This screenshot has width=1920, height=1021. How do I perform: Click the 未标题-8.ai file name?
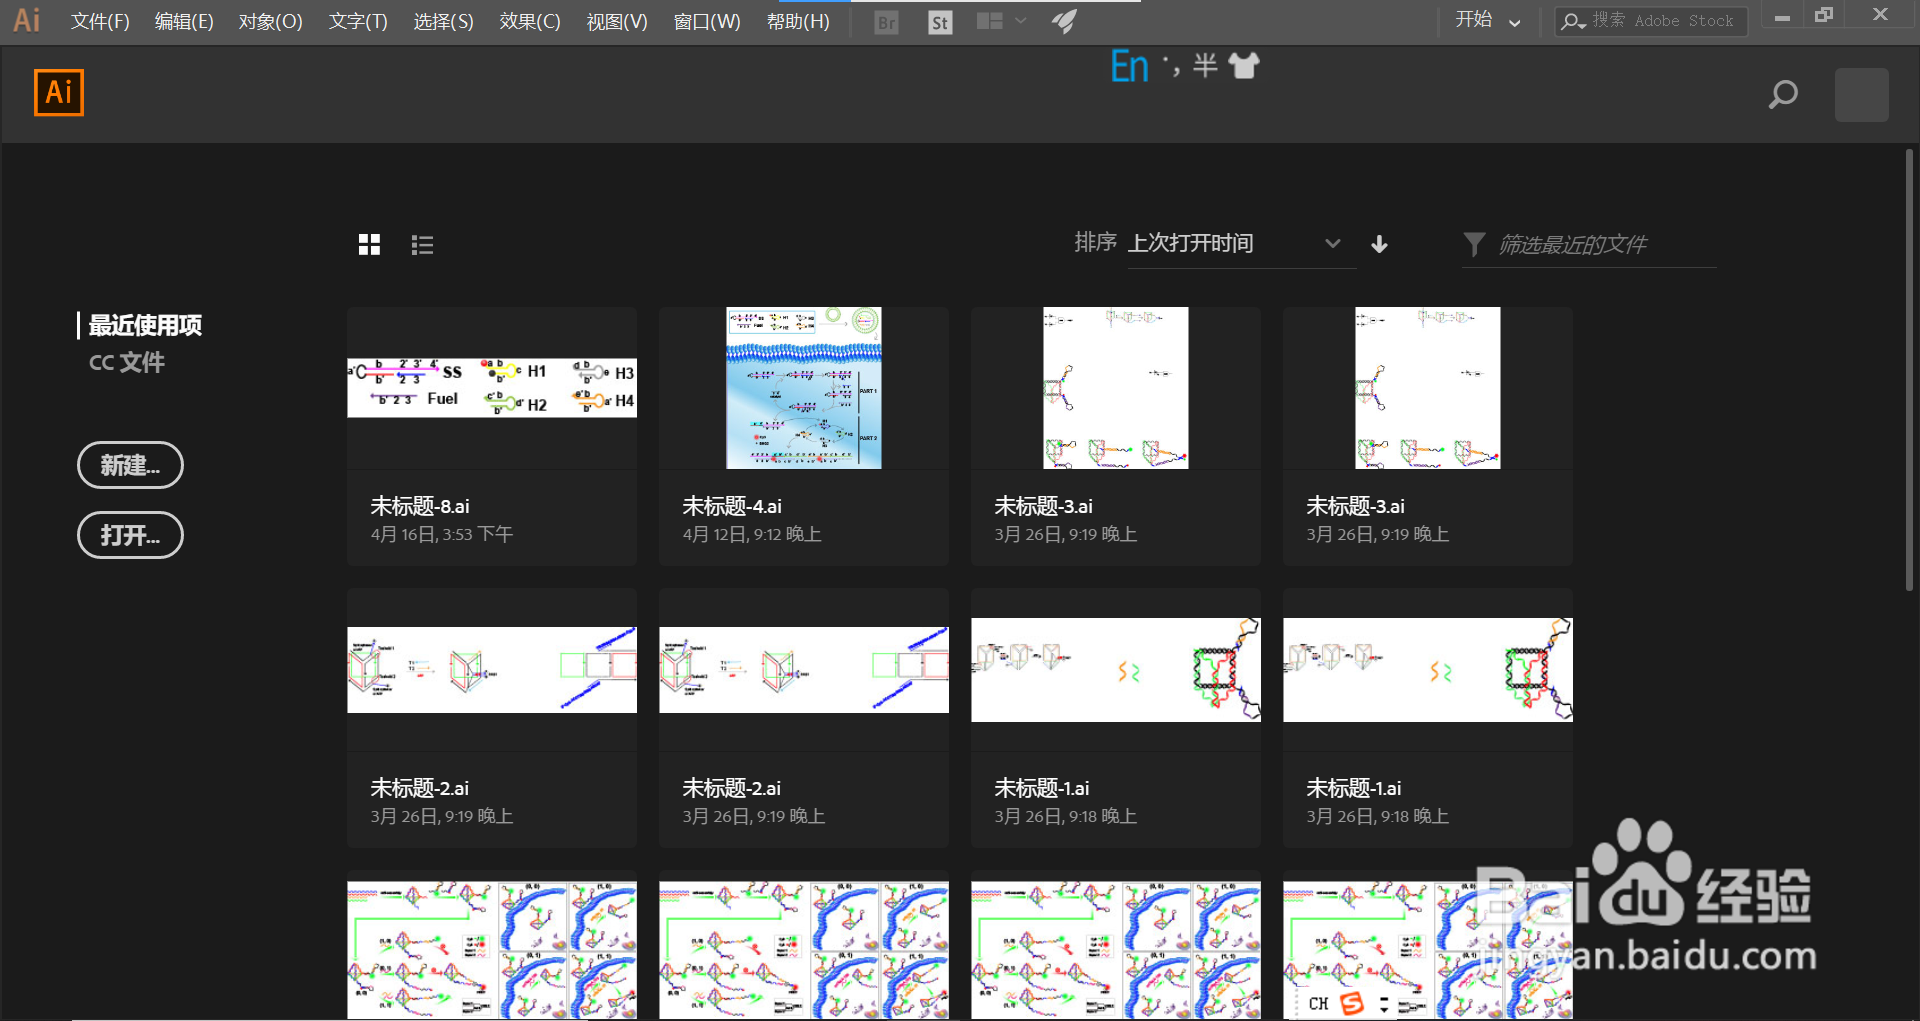point(420,506)
